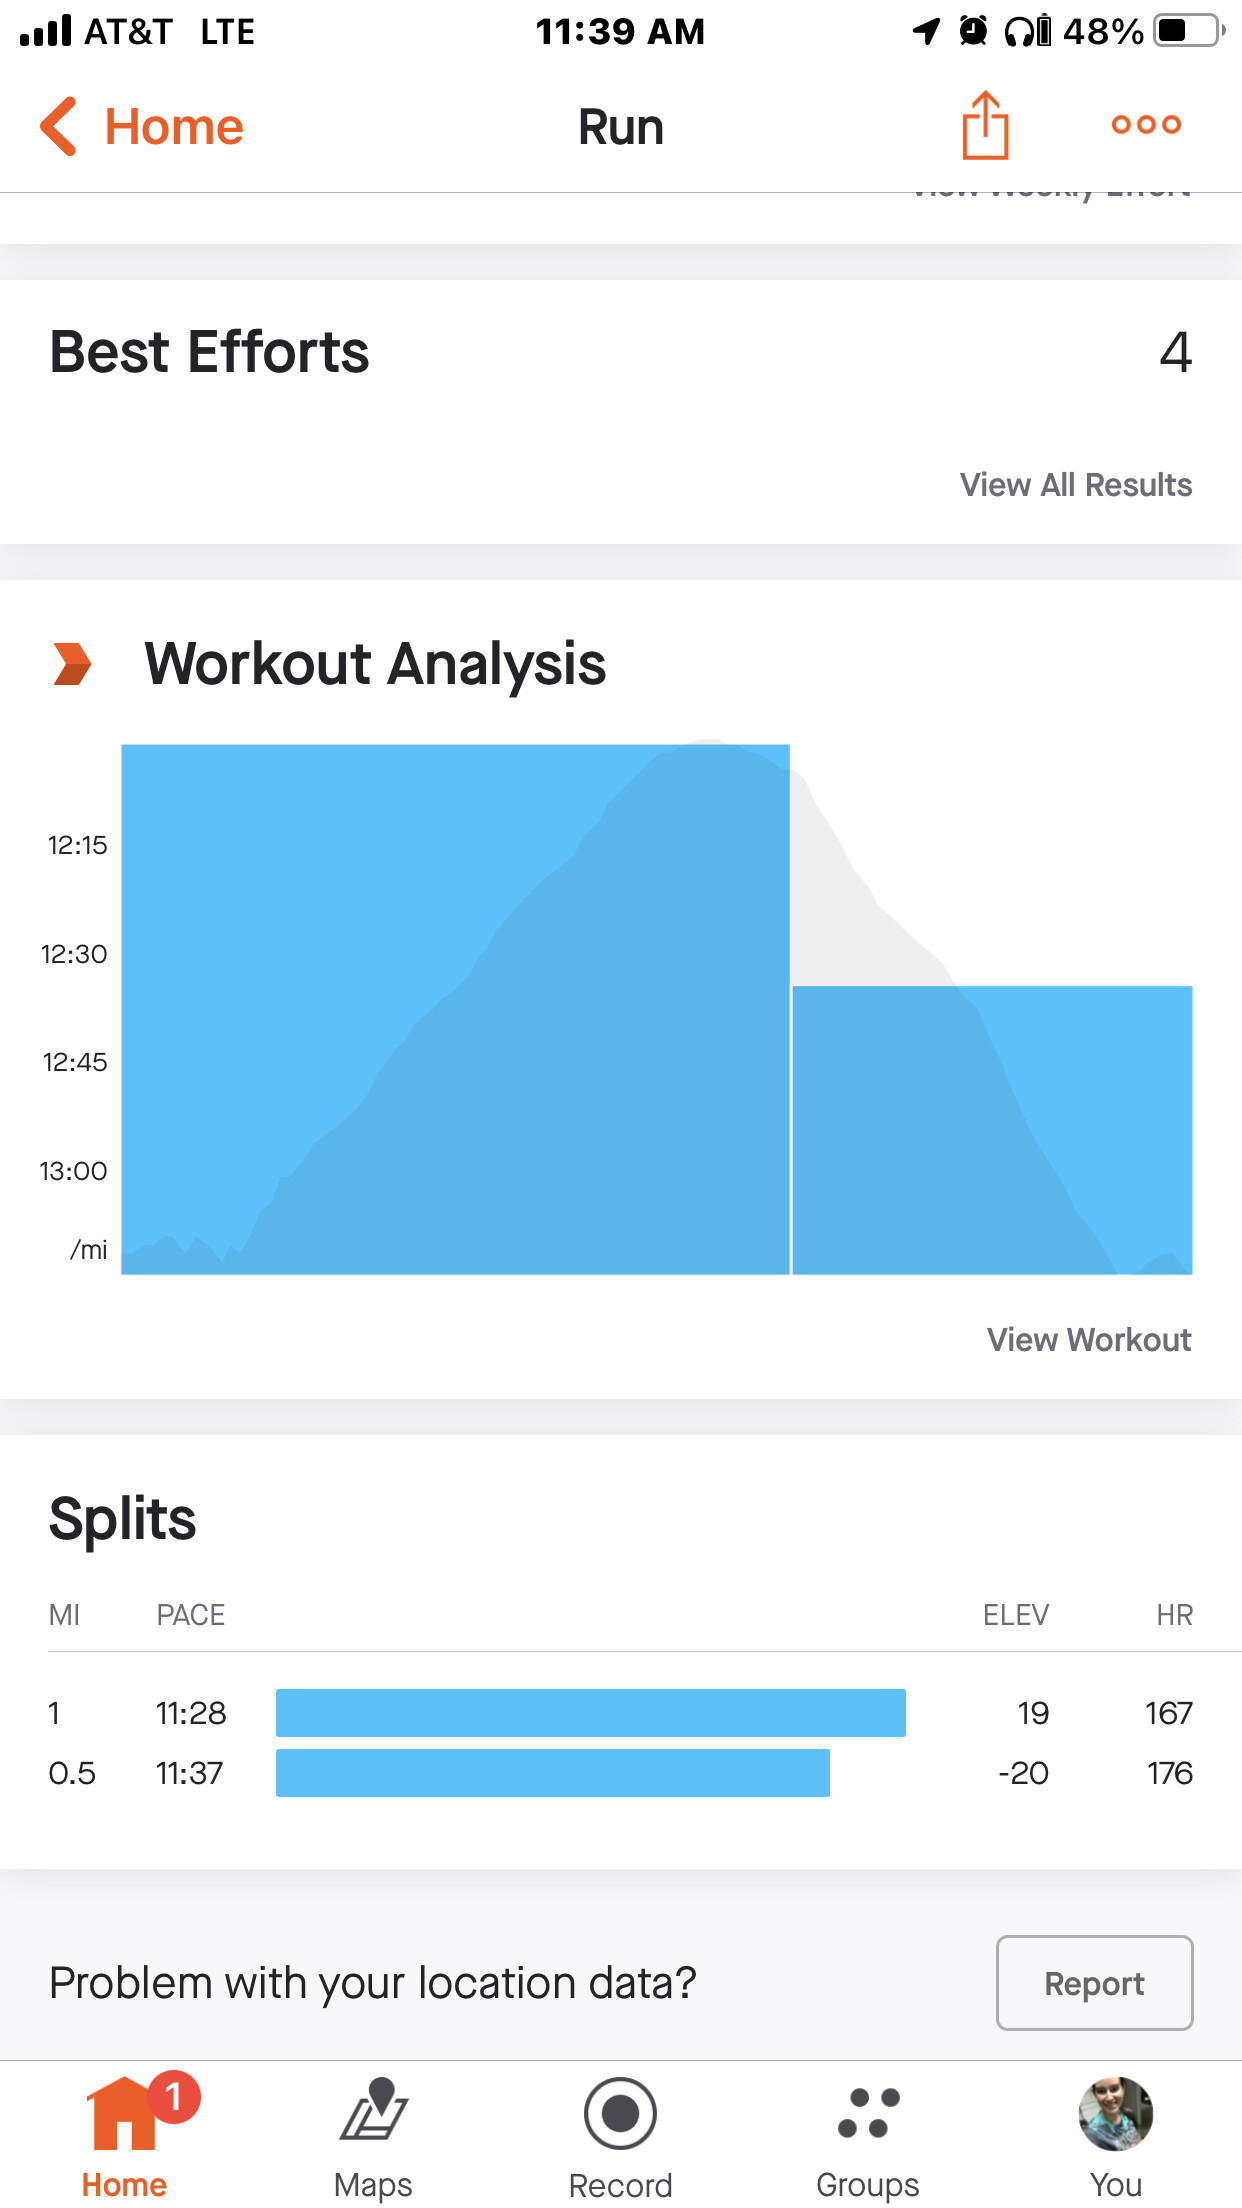Tap the 0.5 mile split pace bar
The width and height of the screenshot is (1242, 2208).
click(x=552, y=1773)
